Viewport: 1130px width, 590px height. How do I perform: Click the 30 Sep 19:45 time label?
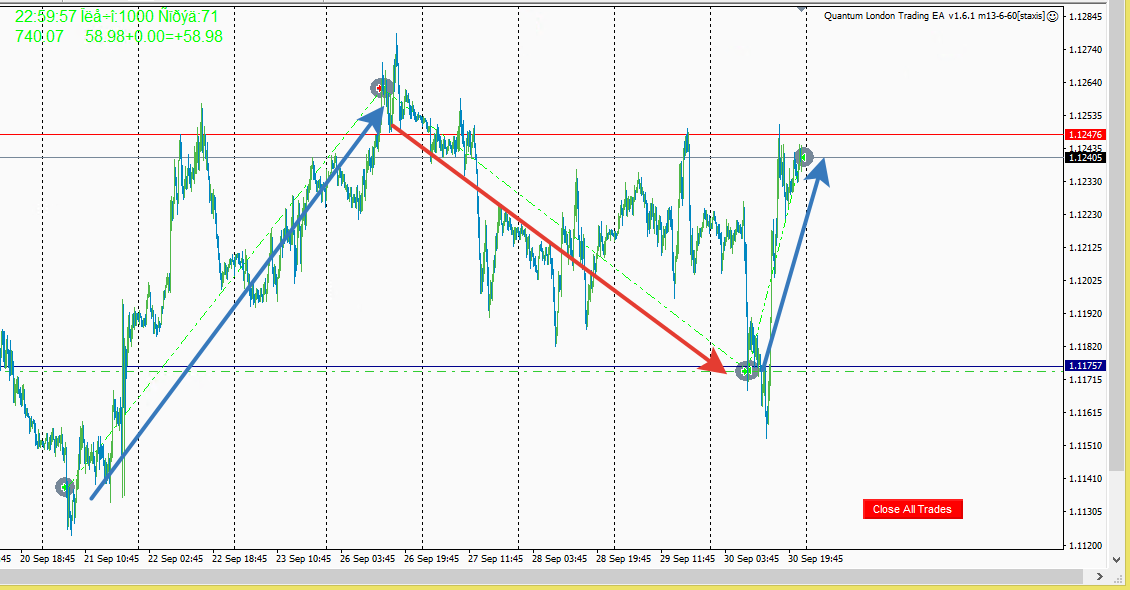click(x=815, y=559)
